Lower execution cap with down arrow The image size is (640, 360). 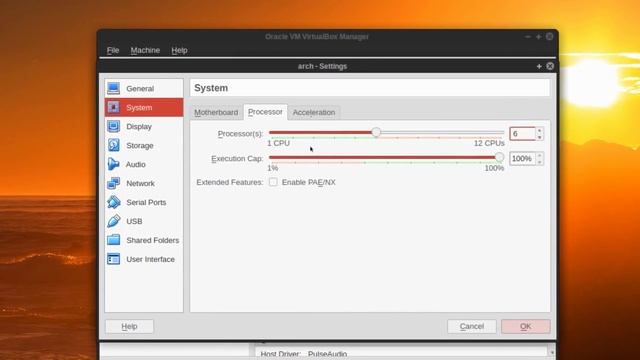(539, 162)
